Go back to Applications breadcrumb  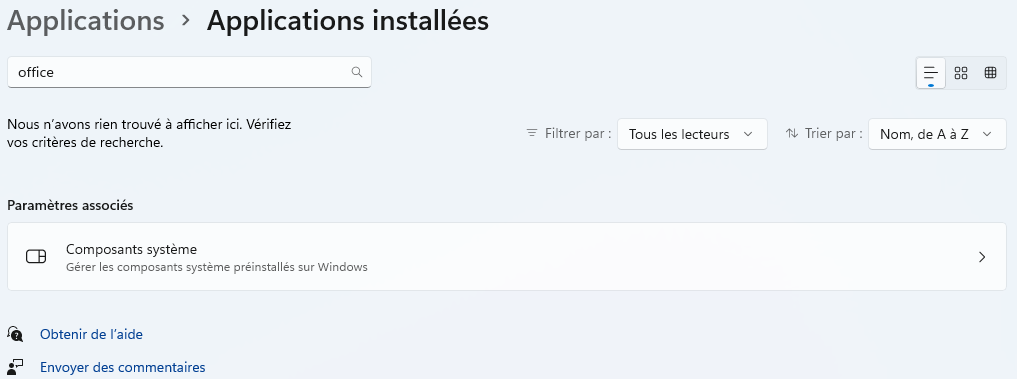point(86,21)
